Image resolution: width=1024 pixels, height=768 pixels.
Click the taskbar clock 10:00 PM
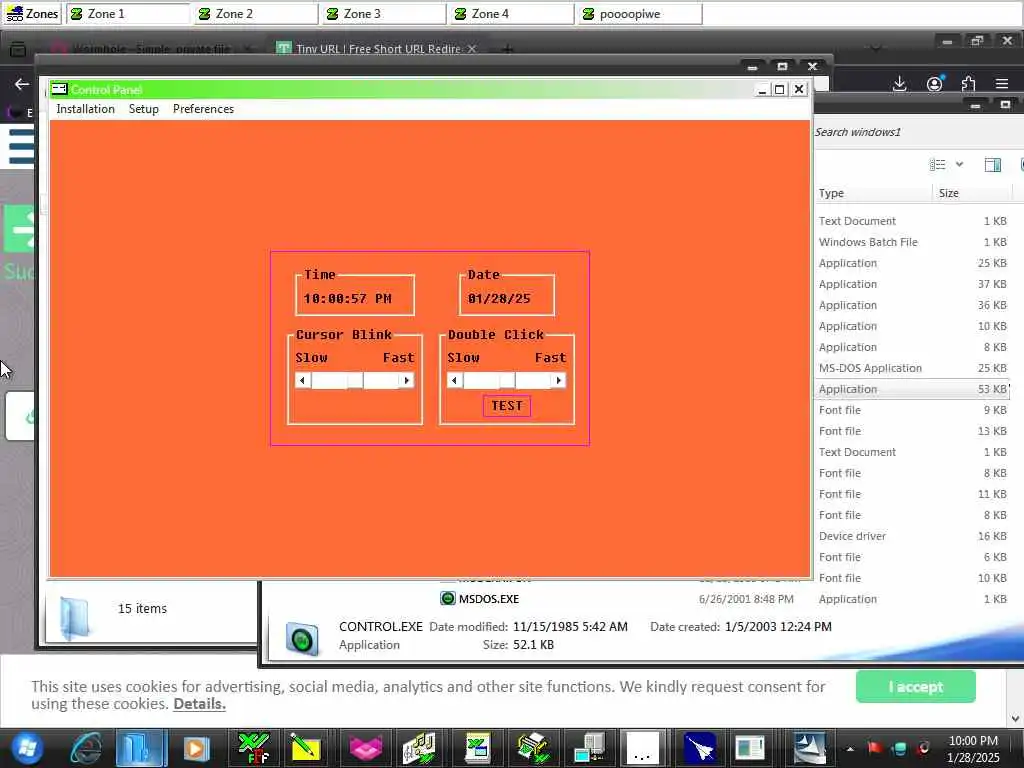coord(973,749)
